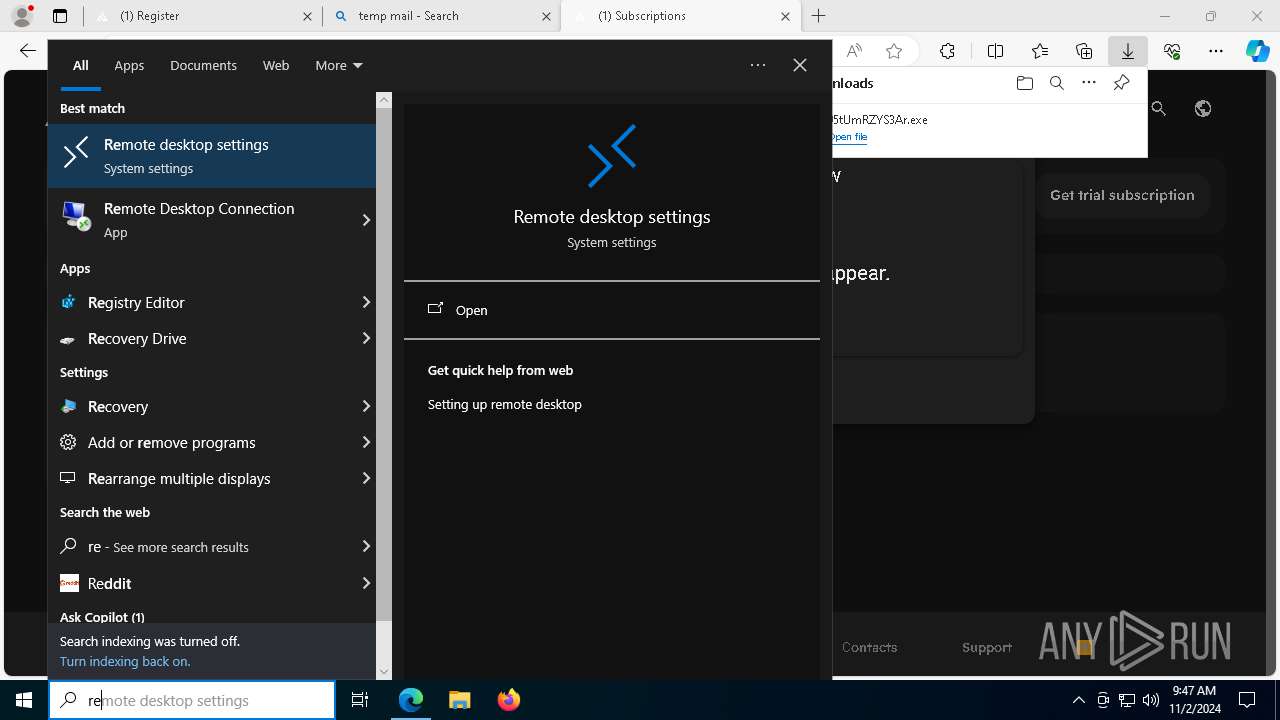
Task: Show hidden system tray icons
Action: [x=1078, y=700]
